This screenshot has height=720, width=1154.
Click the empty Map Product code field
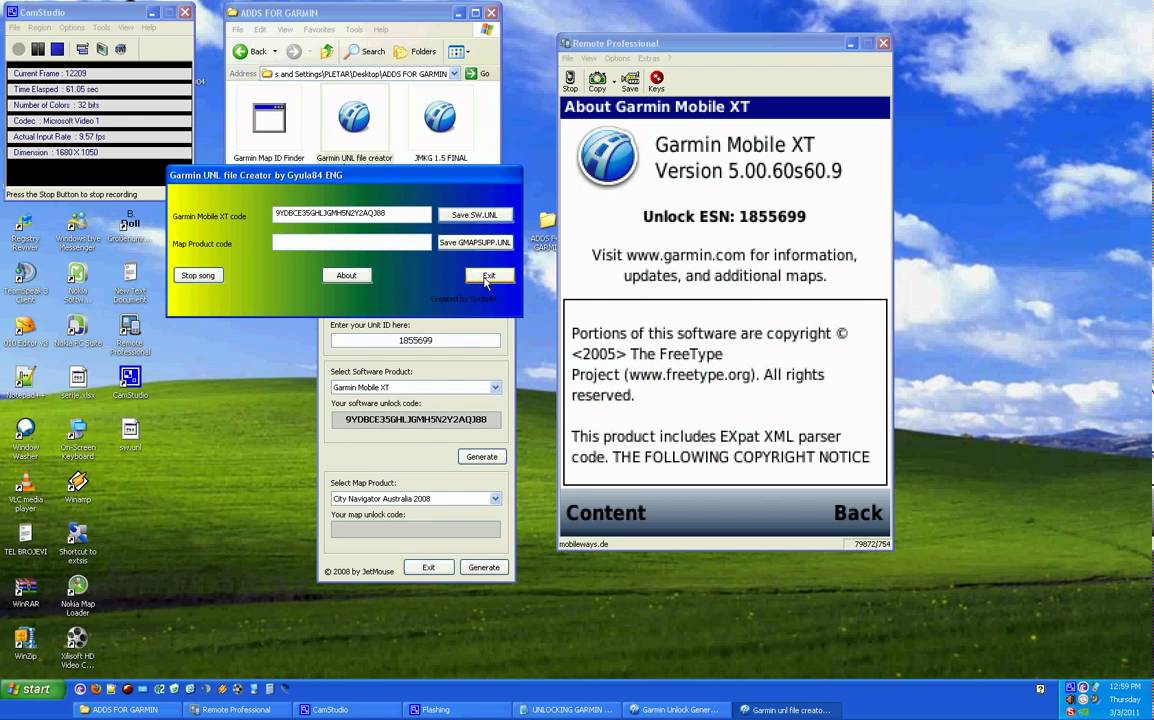[x=352, y=242]
